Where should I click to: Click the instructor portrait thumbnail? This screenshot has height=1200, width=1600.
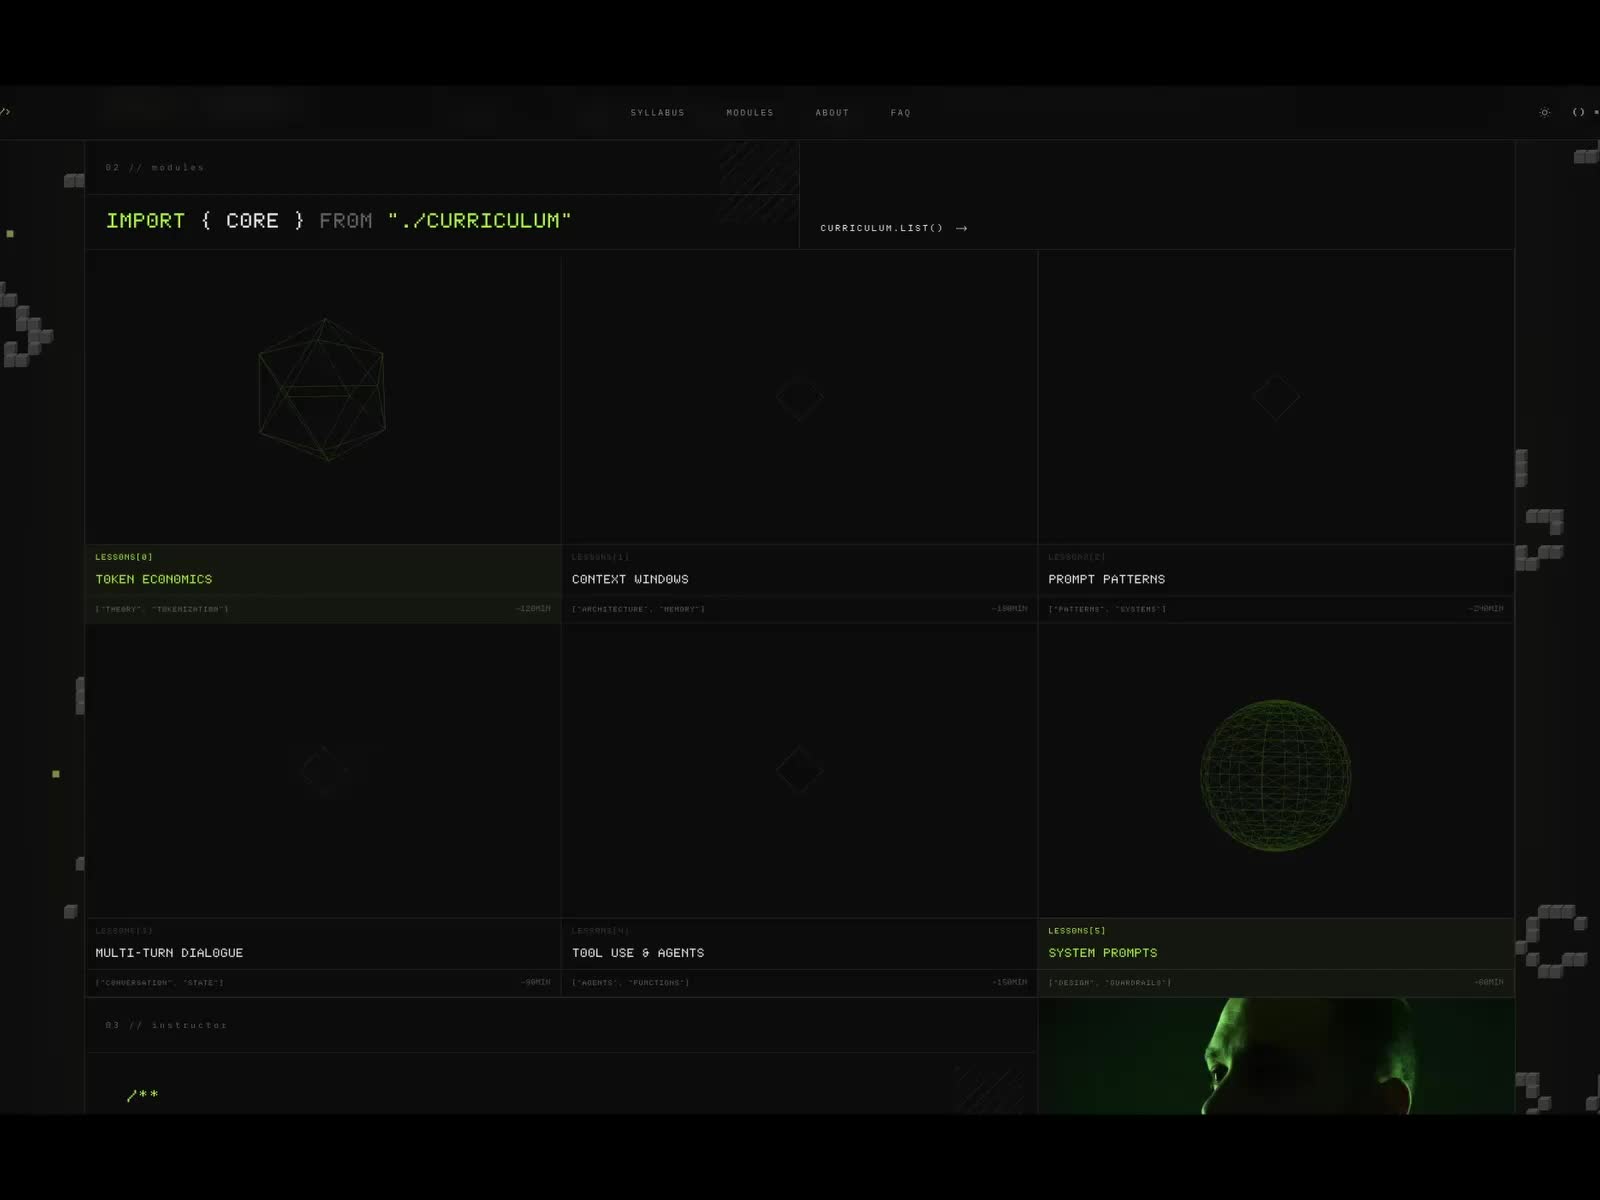pyautogui.click(x=1275, y=1056)
